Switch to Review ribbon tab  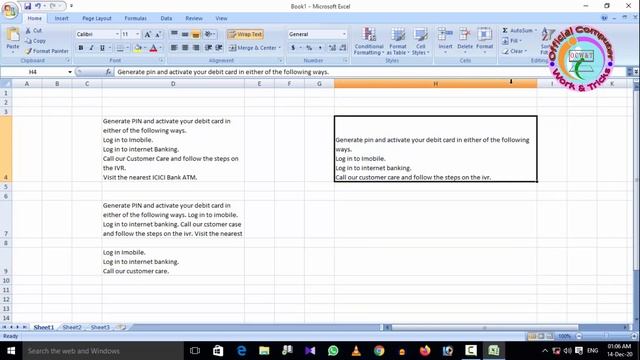pos(194,18)
